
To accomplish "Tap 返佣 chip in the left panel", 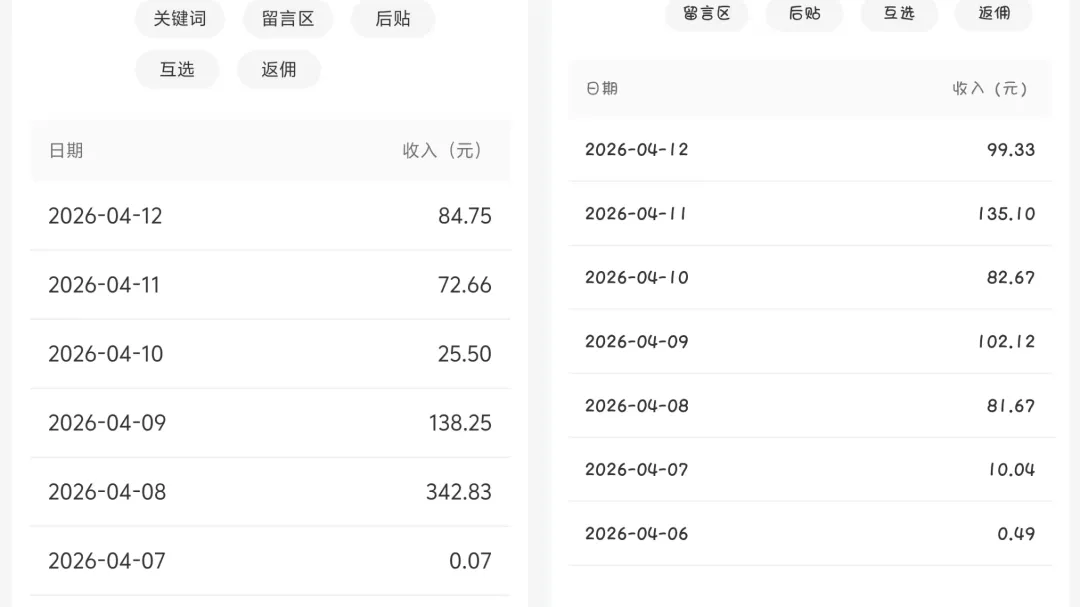I will [x=279, y=69].
